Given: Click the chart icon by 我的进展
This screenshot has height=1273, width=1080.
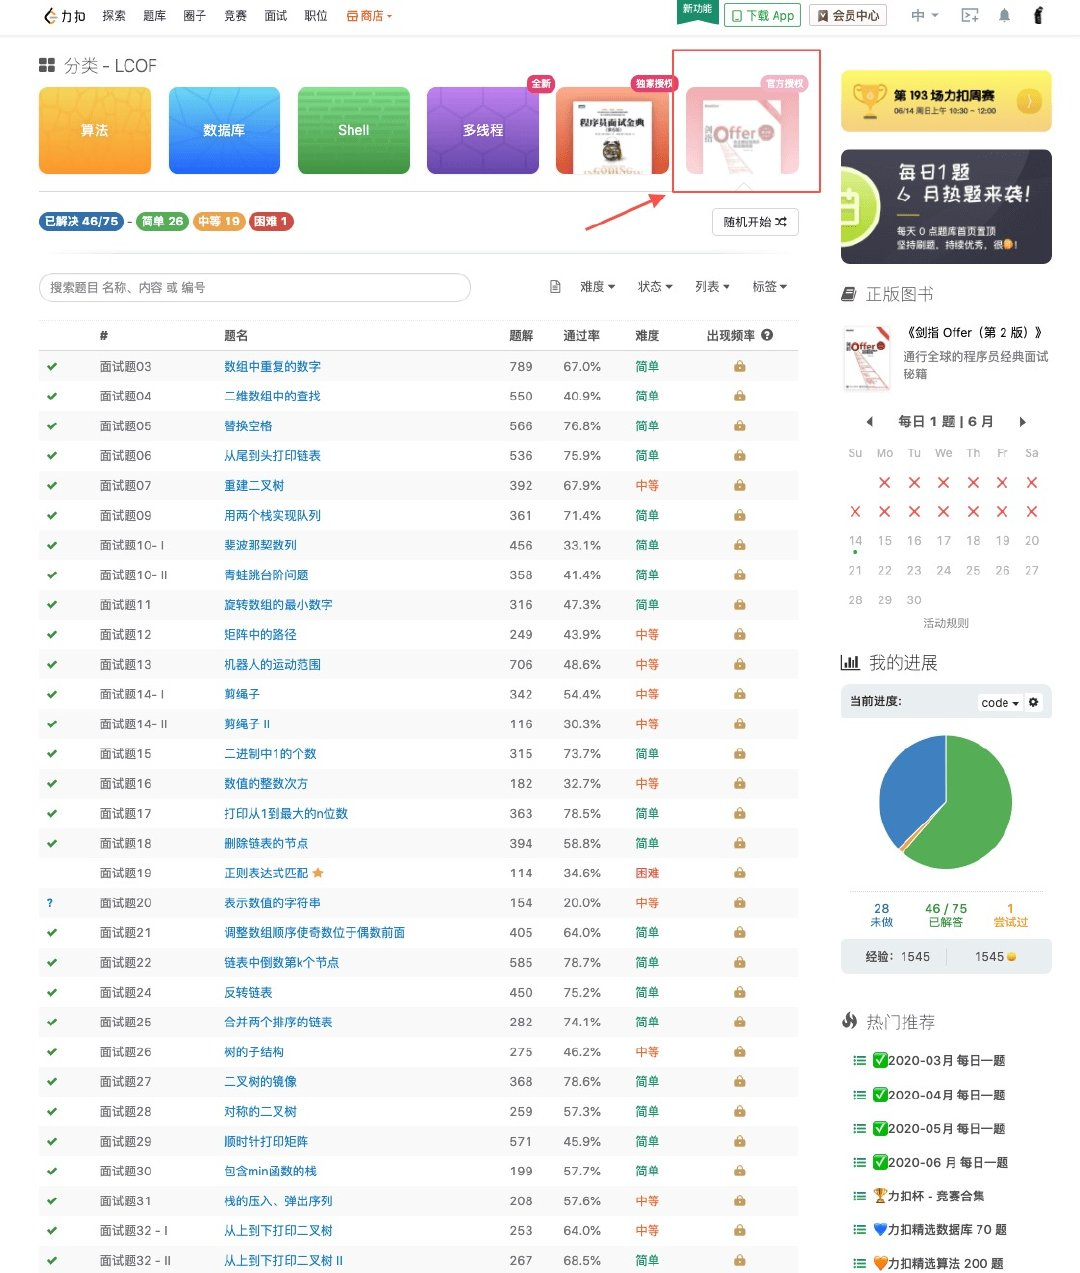Looking at the screenshot, I should click(850, 662).
